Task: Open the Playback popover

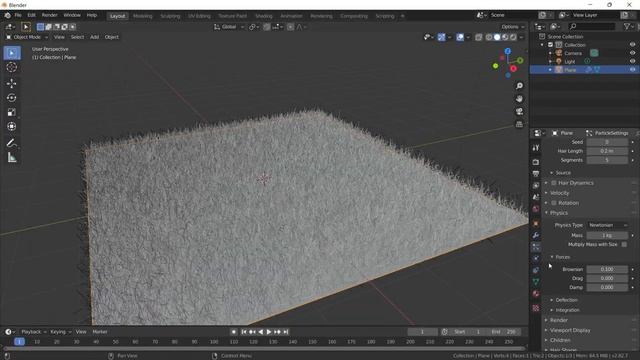Action: [33, 332]
